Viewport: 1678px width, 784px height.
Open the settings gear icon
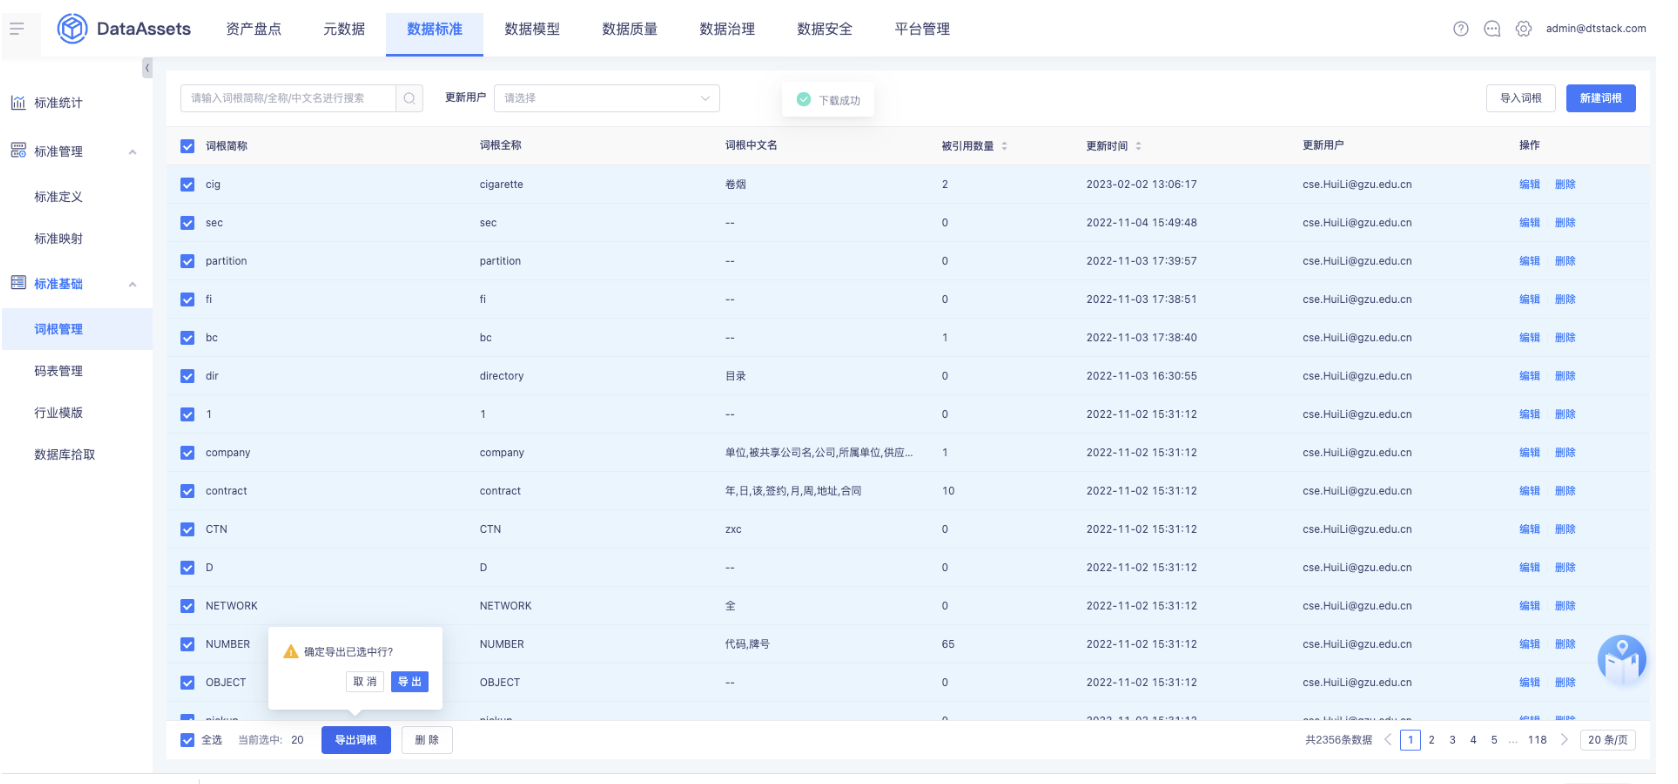point(1523,29)
